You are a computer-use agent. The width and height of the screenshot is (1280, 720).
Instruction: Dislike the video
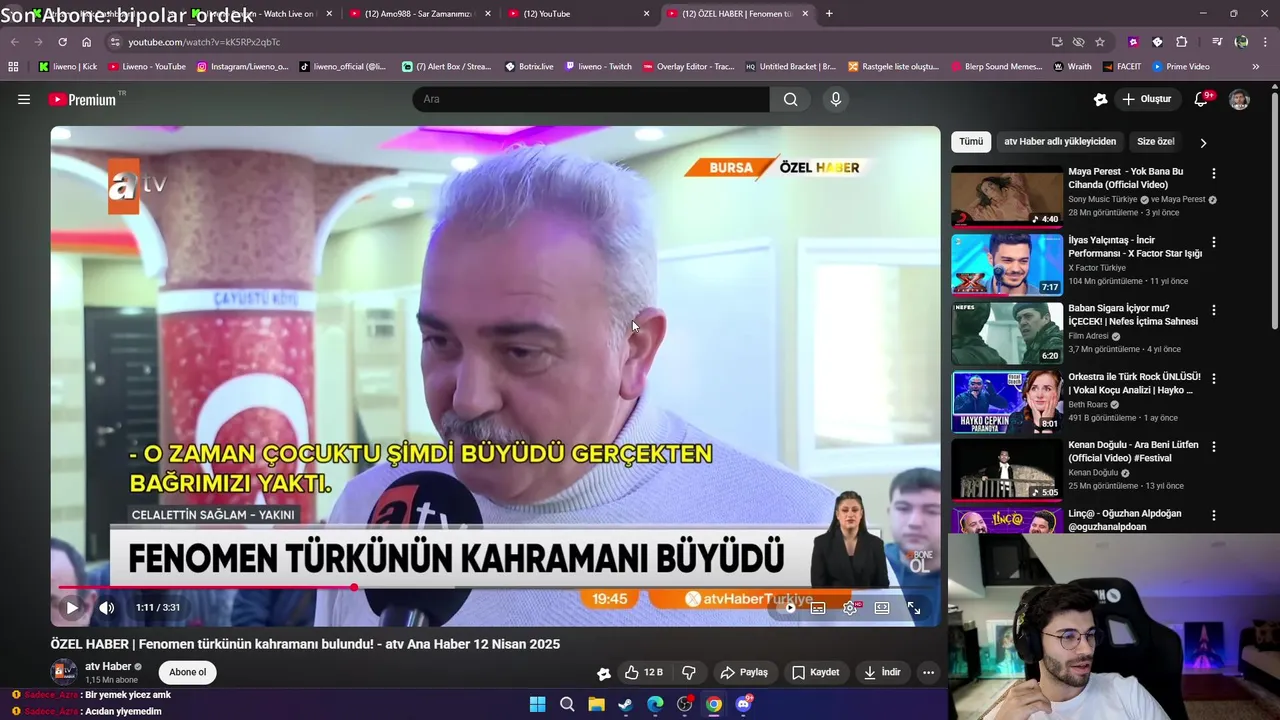tap(688, 672)
